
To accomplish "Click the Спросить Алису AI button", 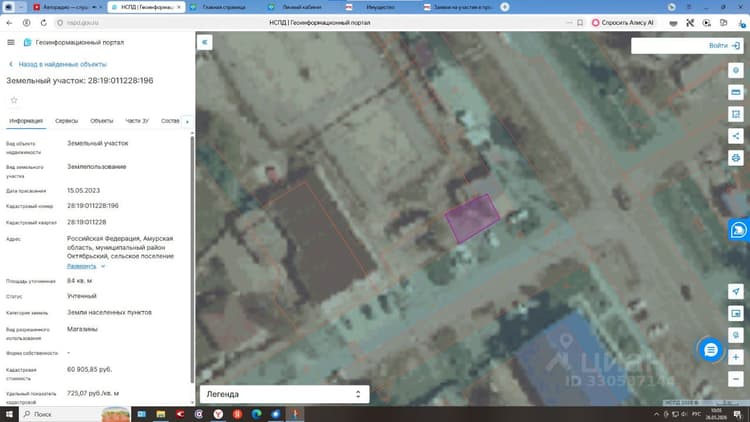I will pyautogui.click(x=623, y=22).
